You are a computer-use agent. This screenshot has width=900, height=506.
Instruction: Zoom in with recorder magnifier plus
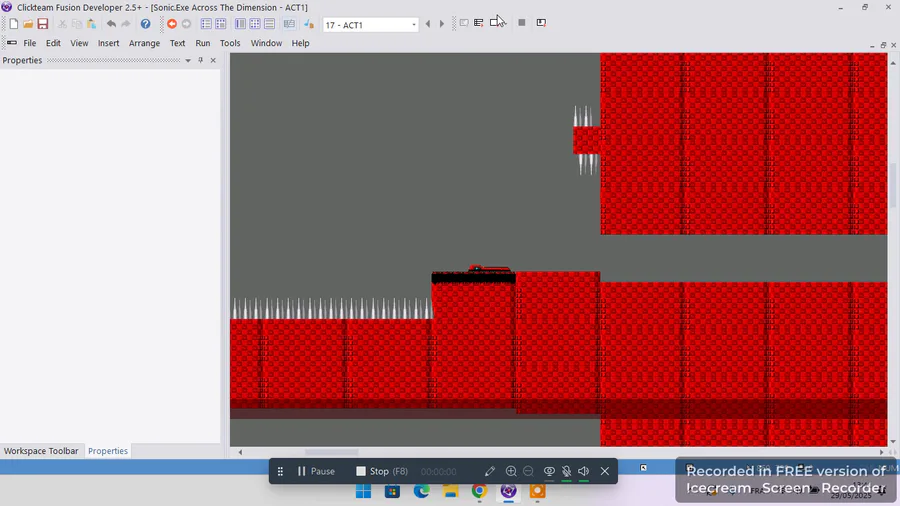[511, 471]
